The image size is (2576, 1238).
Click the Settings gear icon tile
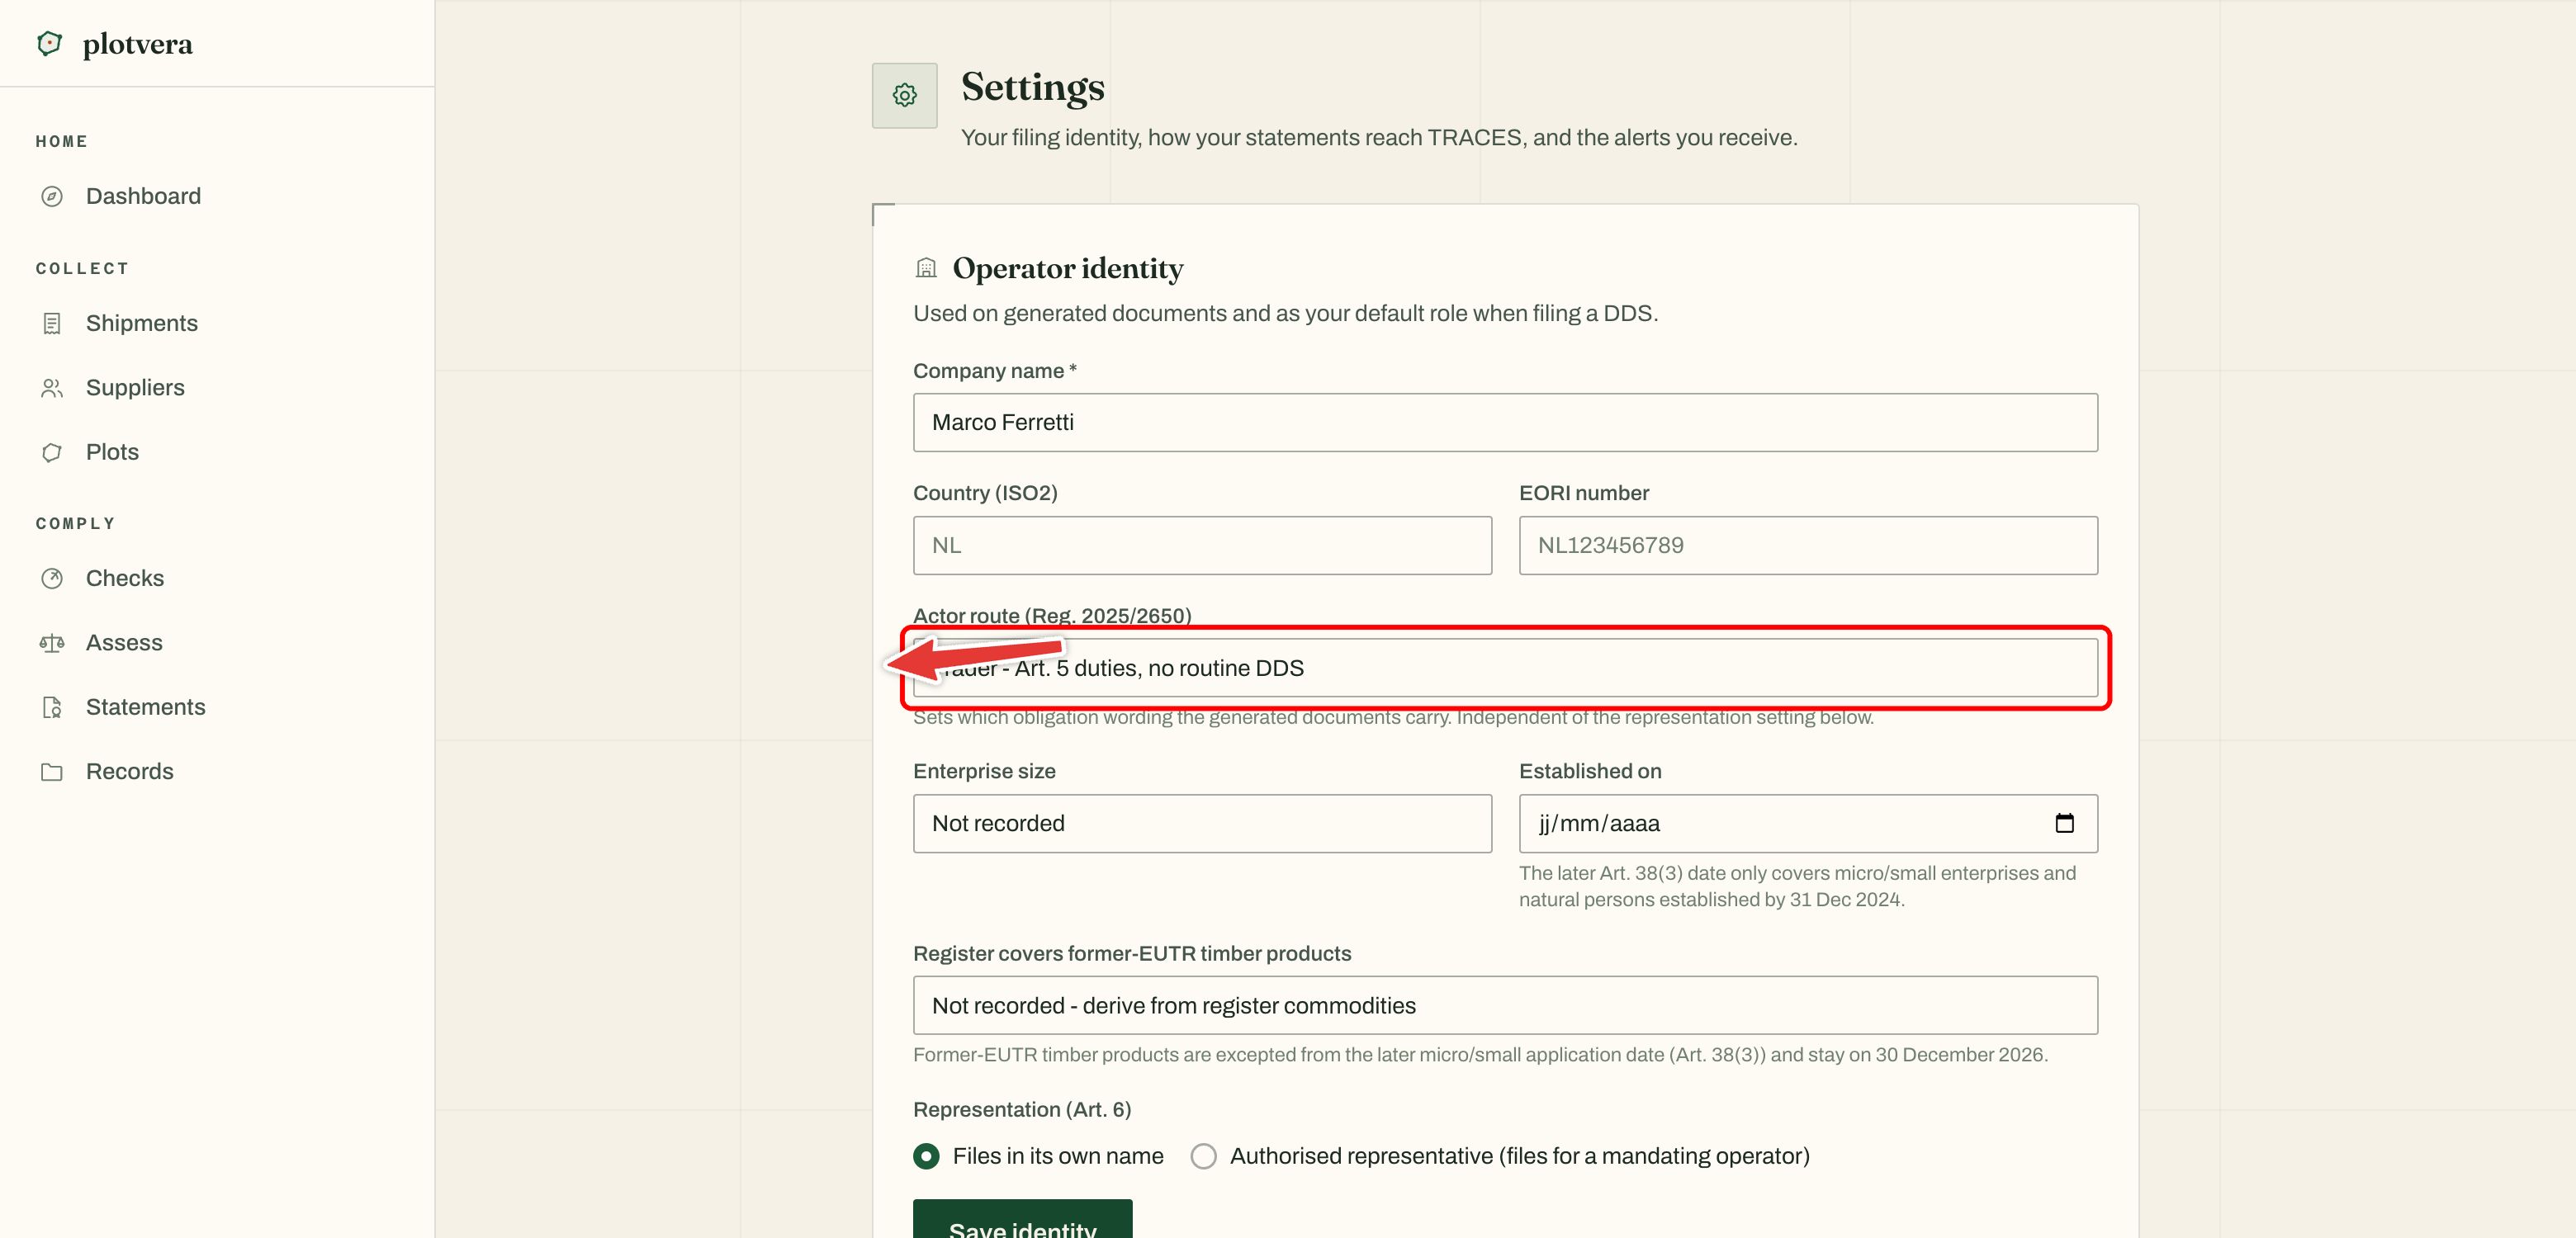coord(904,95)
